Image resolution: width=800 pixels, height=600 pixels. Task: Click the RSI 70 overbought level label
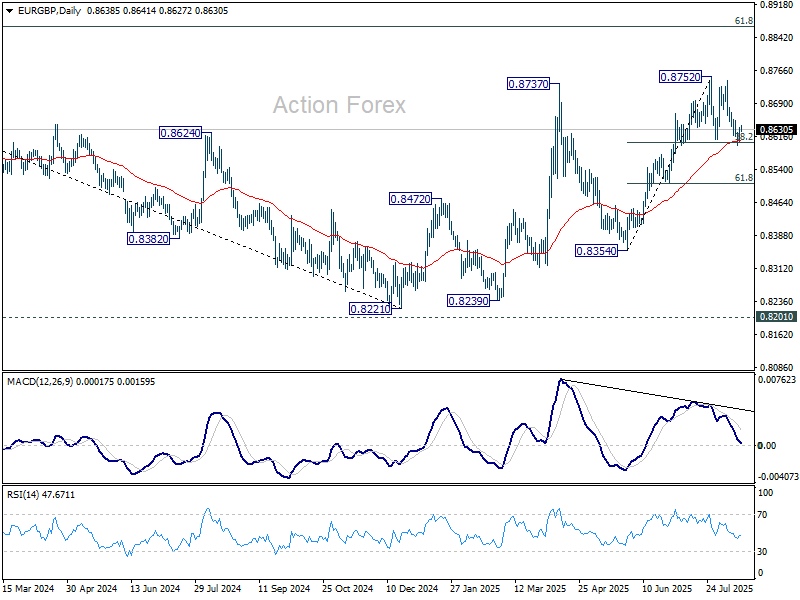click(762, 515)
